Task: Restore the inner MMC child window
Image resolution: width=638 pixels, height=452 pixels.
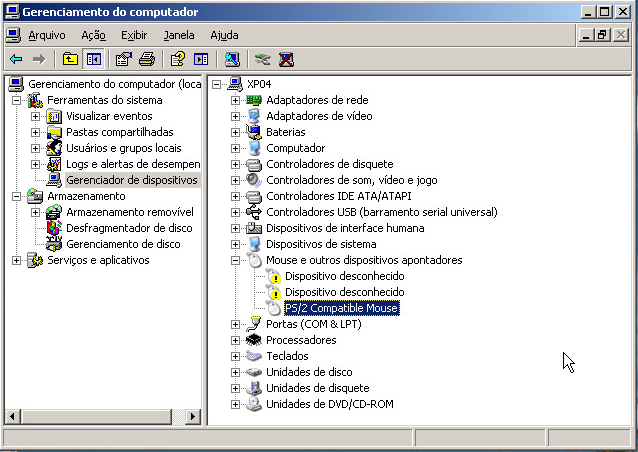Action: click(x=603, y=35)
